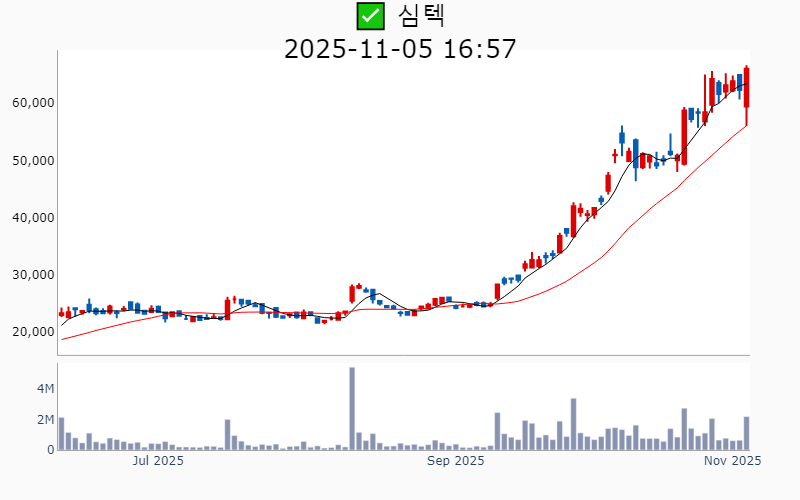Click the last red candlestick at far right
Viewport: 800px width, 500px height.
(747, 88)
